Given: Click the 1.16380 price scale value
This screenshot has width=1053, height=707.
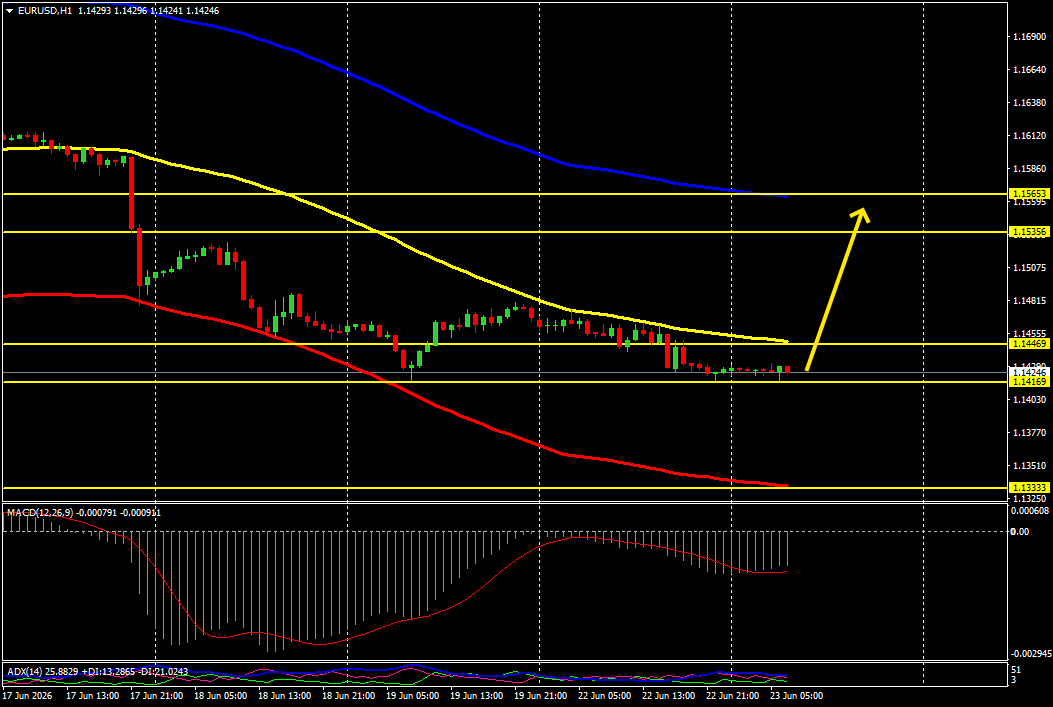Looking at the screenshot, I should [1029, 103].
